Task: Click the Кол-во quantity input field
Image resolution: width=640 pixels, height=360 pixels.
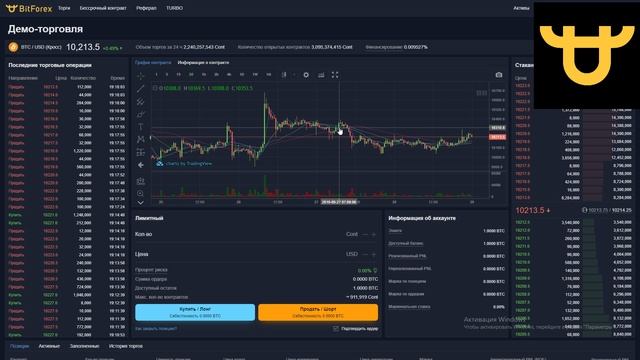Action: pyautogui.click(x=256, y=234)
